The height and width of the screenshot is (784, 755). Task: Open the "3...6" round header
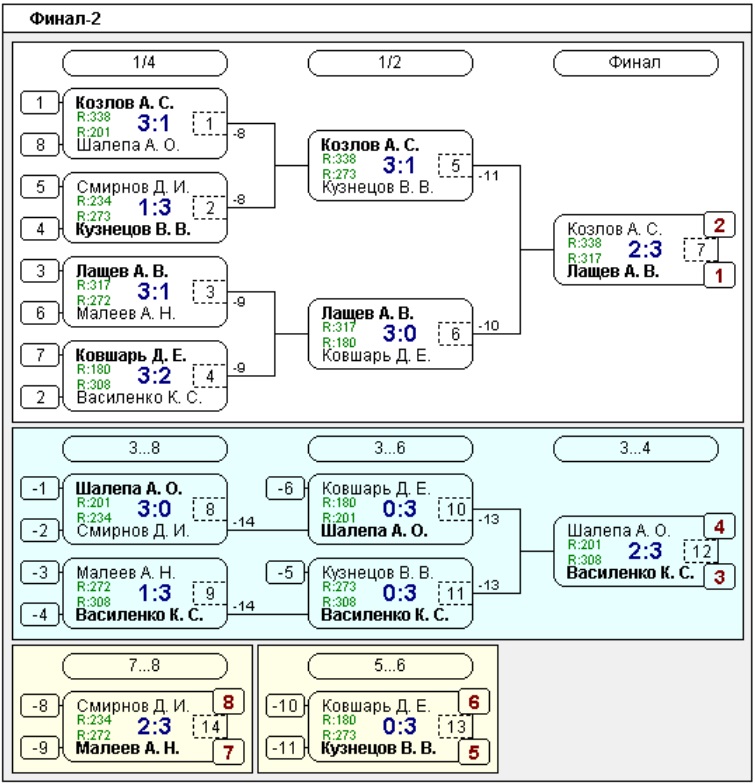390,448
